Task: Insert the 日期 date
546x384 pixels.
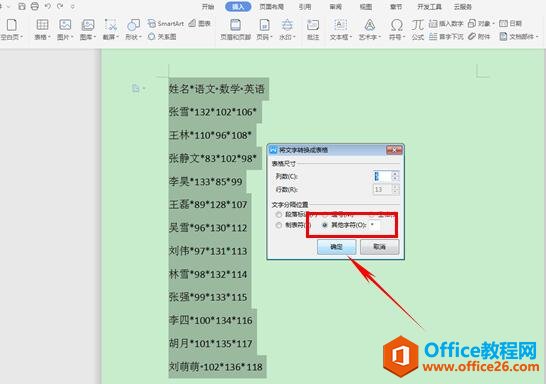Action: tap(510, 24)
